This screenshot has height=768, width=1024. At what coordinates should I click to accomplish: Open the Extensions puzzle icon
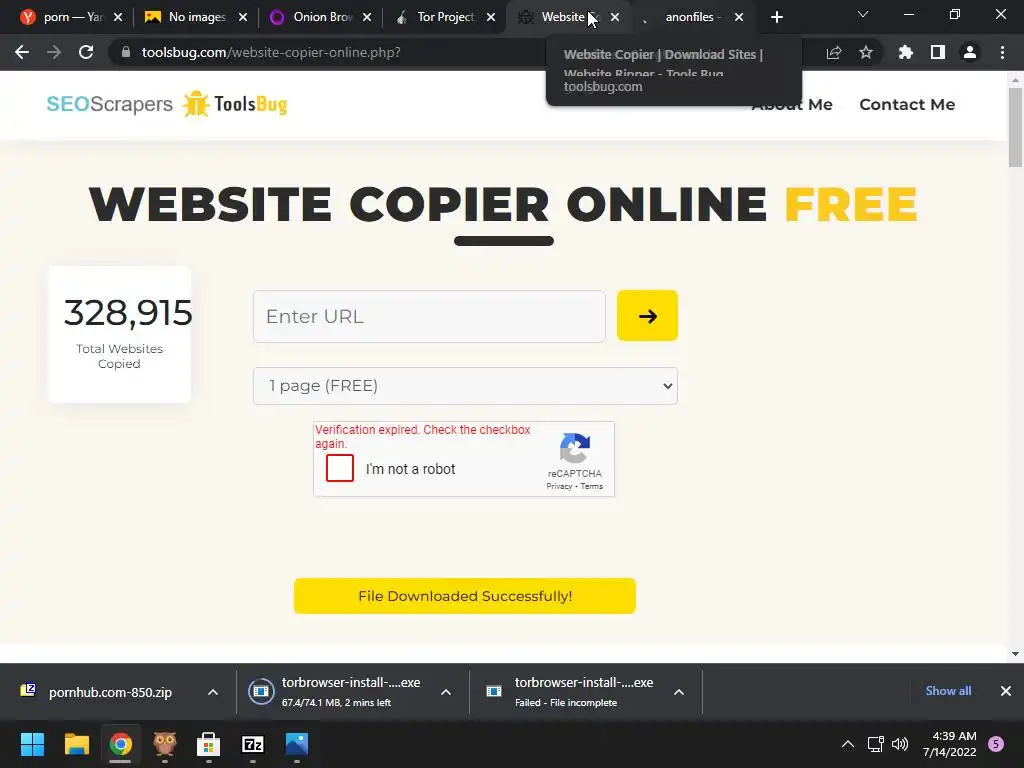906,52
